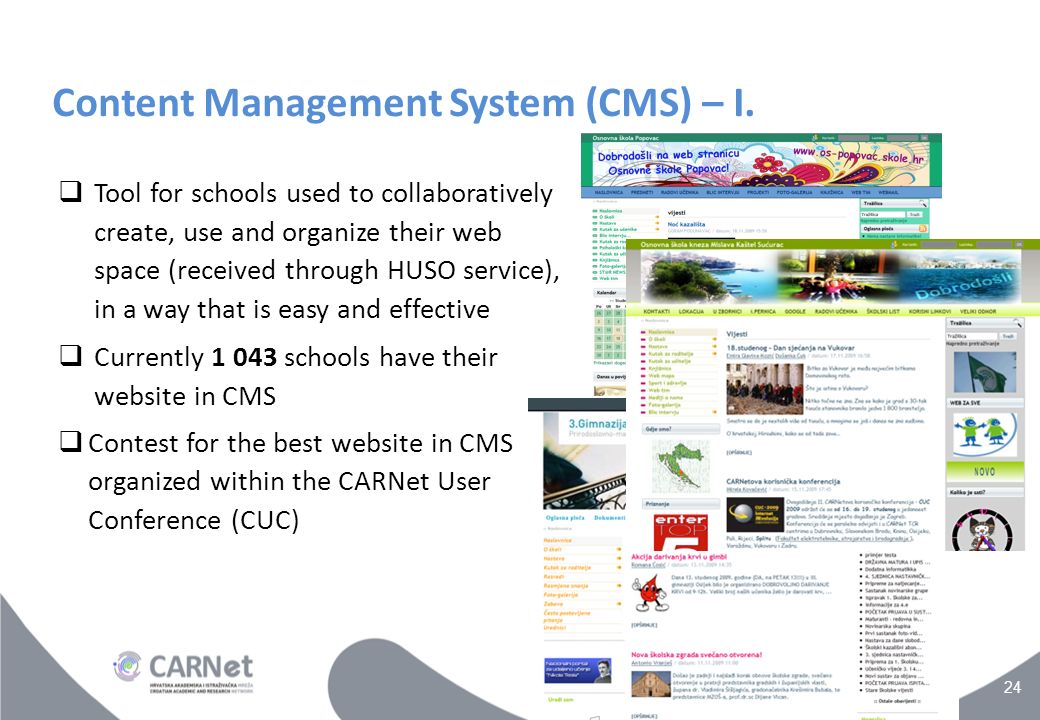Open Akcija darivanja krvi u gimbi article
1040x720 pixels.
(x=679, y=557)
